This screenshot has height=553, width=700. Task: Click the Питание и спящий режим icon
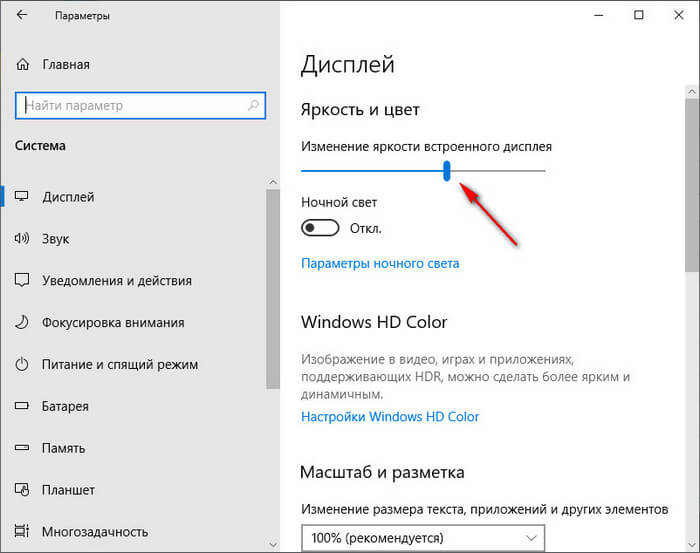click(x=22, y=365)
